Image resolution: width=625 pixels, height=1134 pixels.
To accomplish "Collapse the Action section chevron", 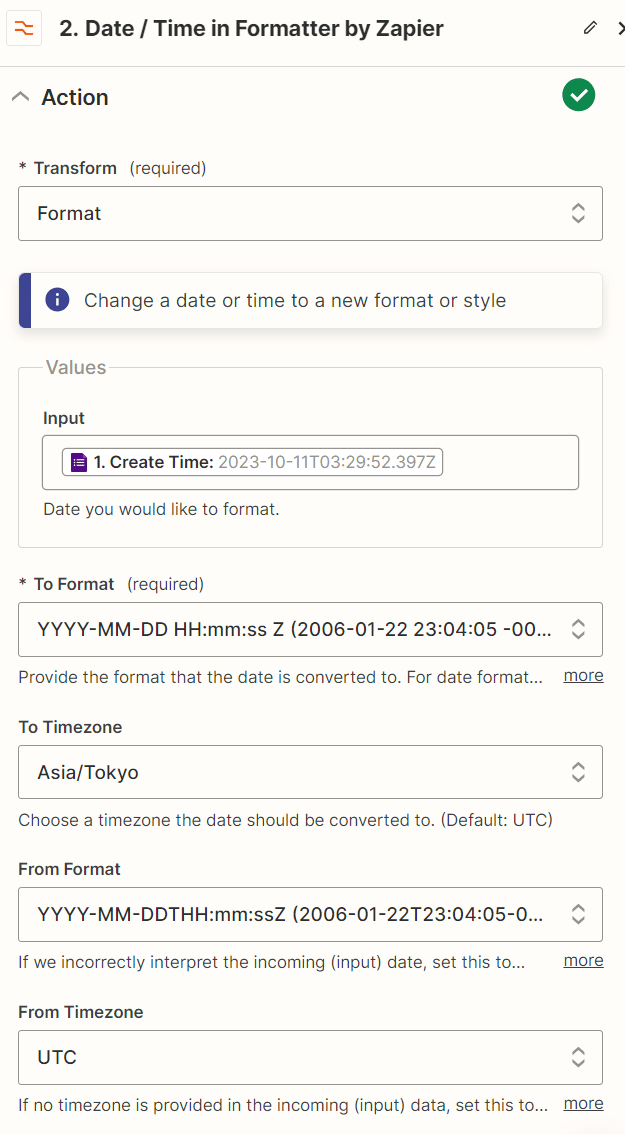I will (21, 97).
